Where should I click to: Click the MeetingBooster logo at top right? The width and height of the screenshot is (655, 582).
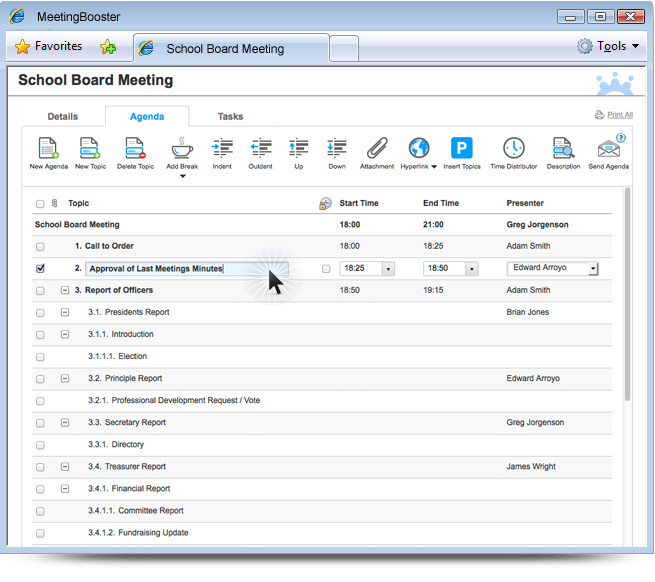point(615,83)
